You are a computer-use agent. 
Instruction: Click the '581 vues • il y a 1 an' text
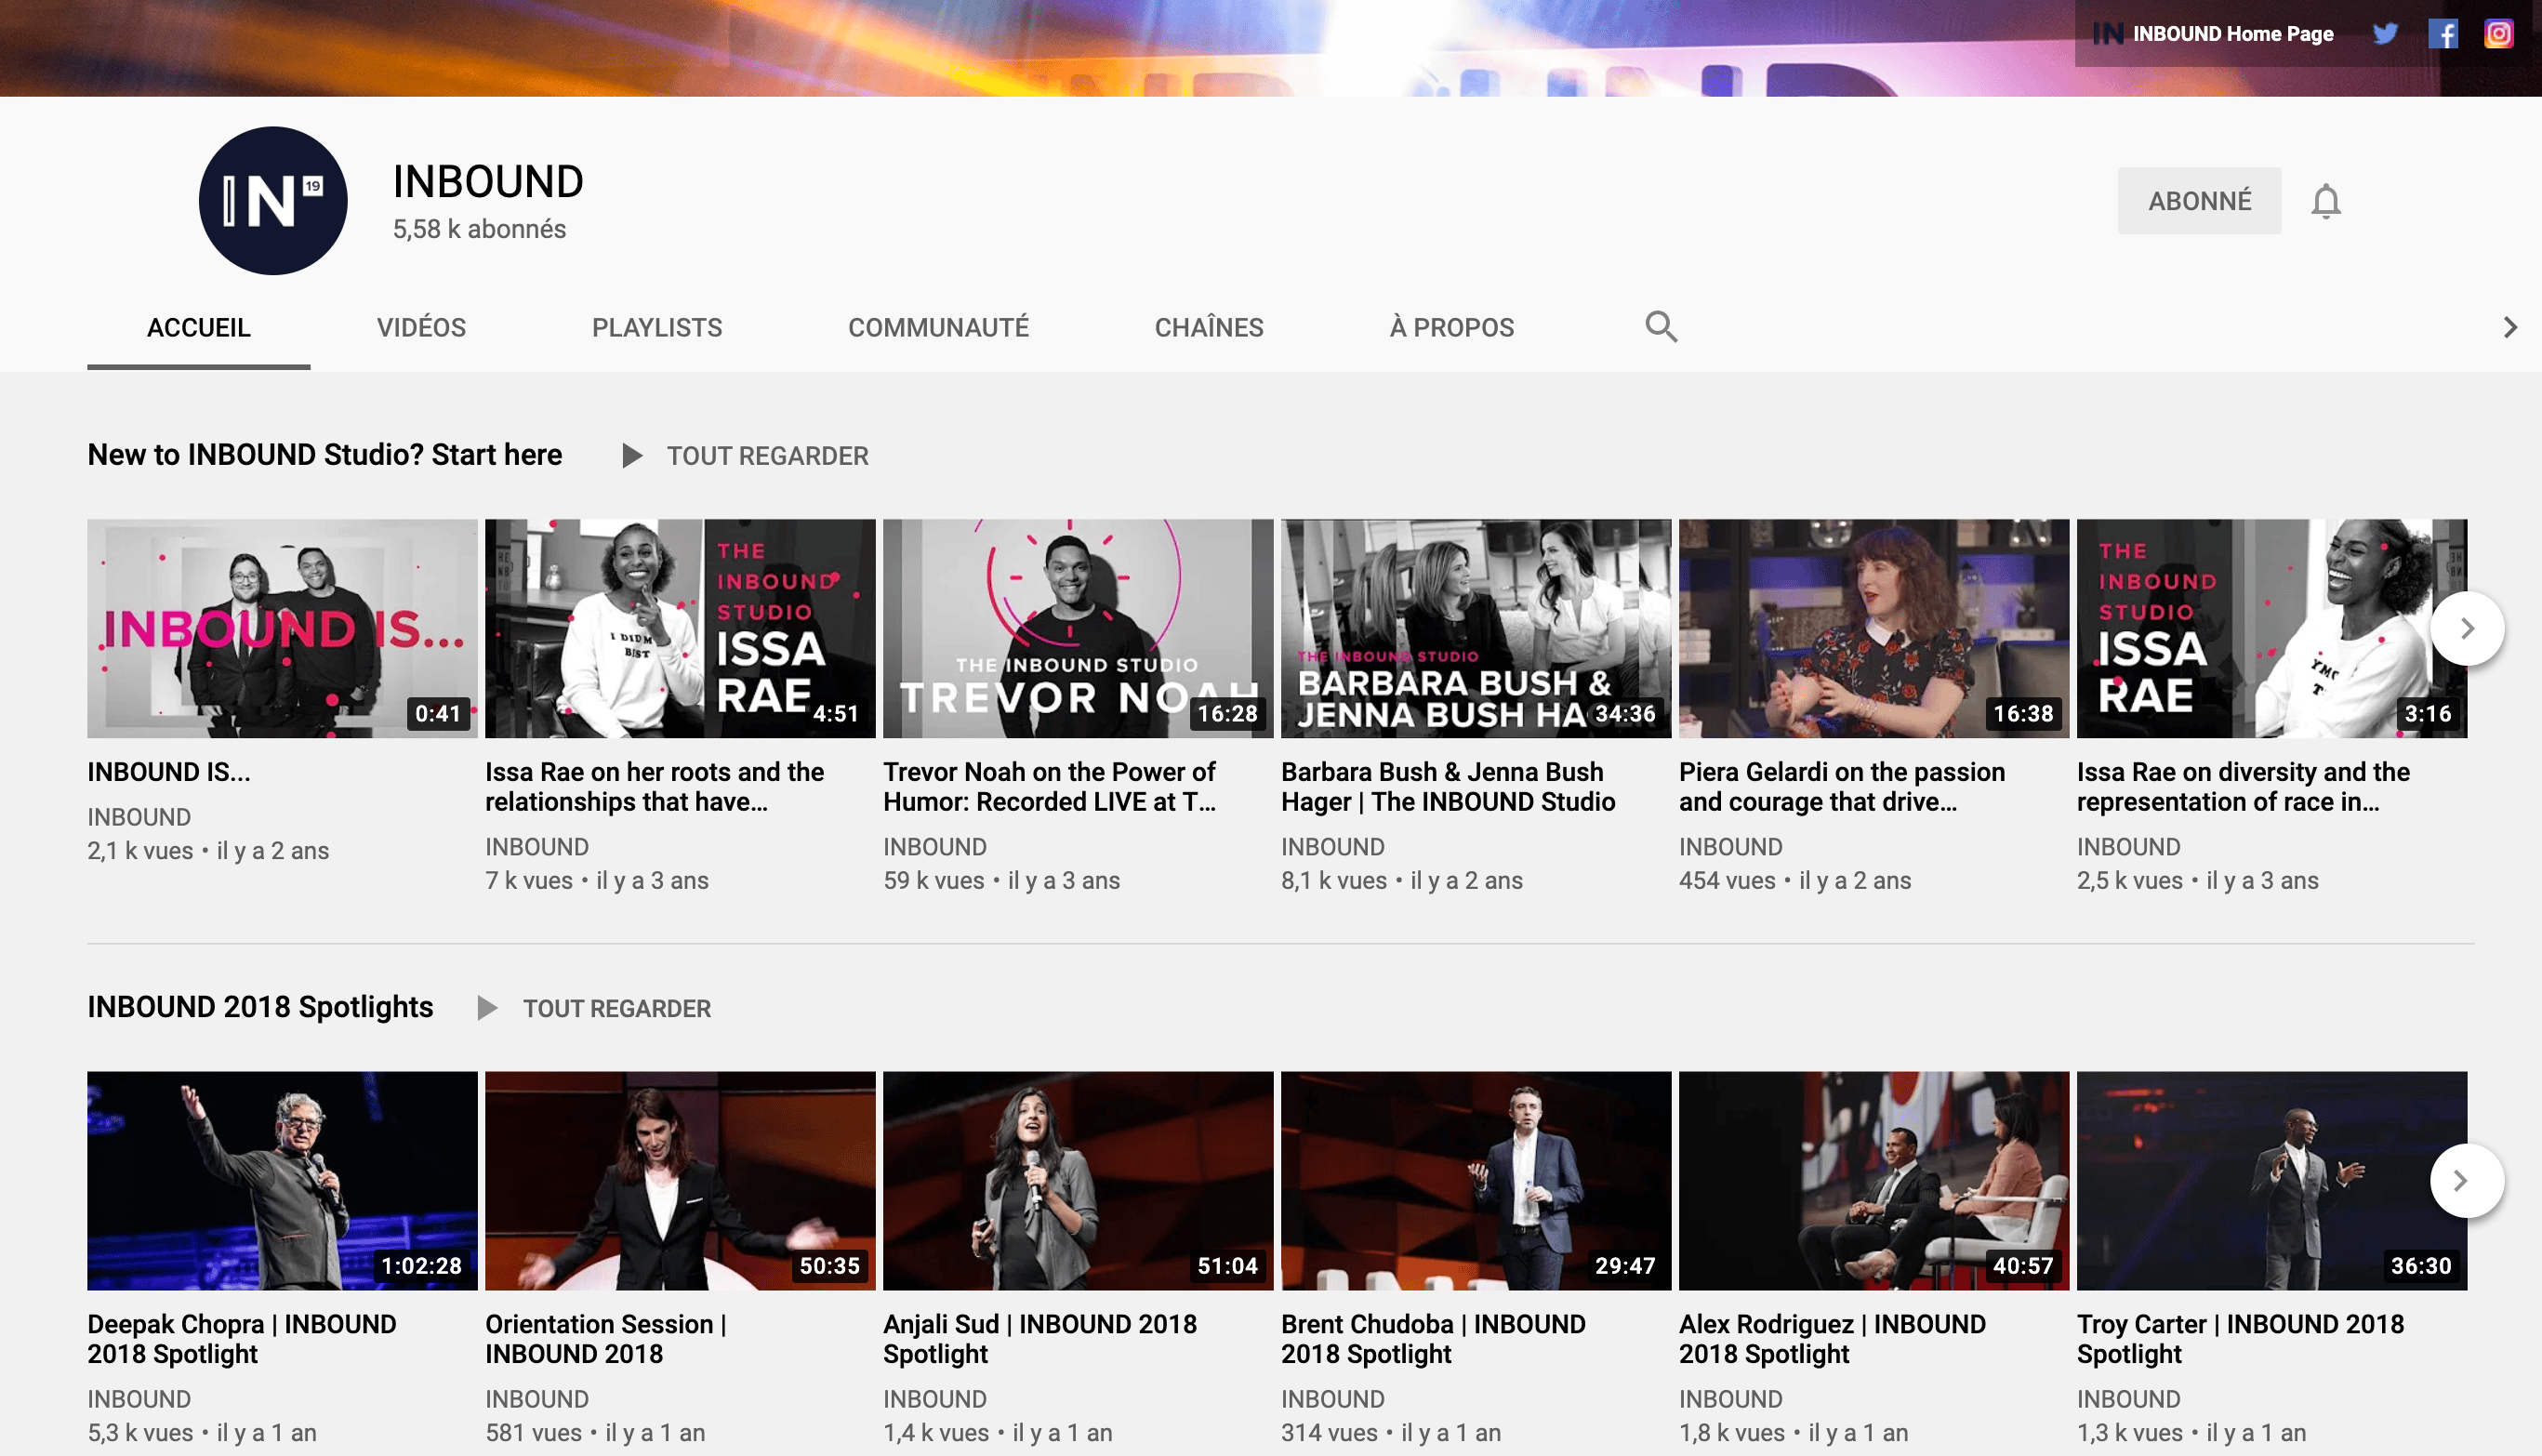point(595,1433)
